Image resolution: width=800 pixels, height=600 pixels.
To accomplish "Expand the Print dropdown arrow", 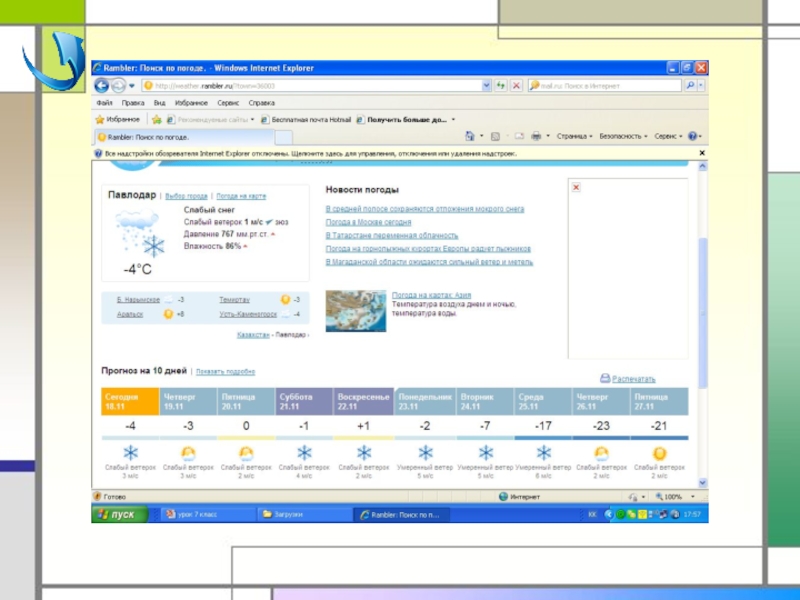I will (548, 136).
